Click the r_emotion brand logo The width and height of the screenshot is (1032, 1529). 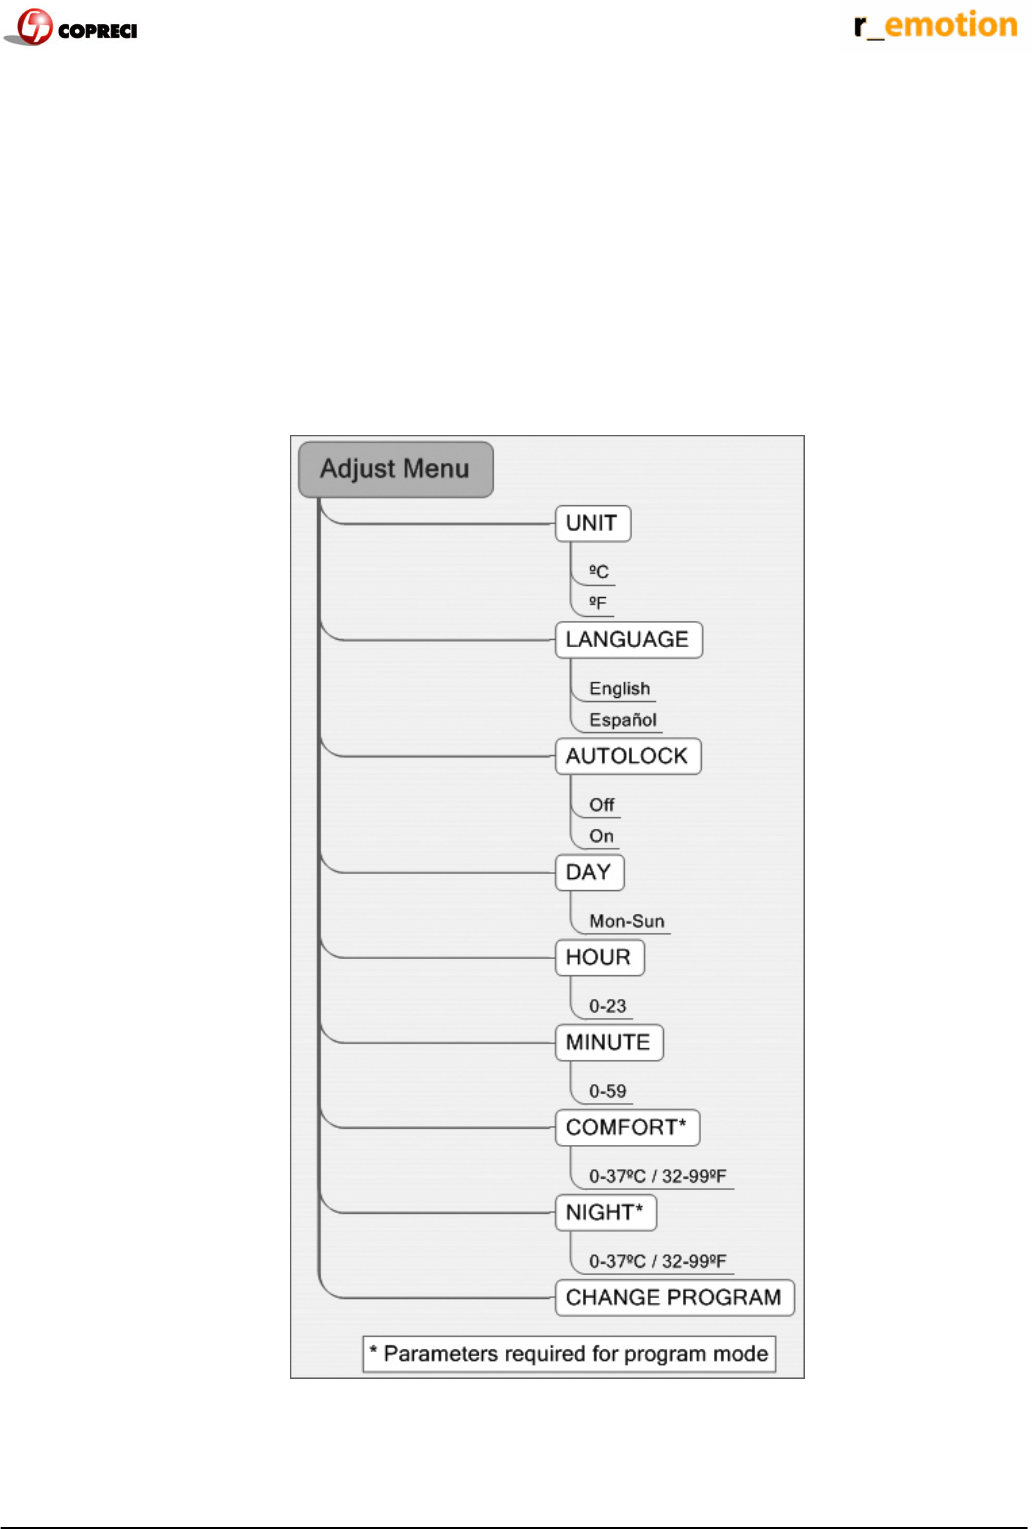pos(935,25)
